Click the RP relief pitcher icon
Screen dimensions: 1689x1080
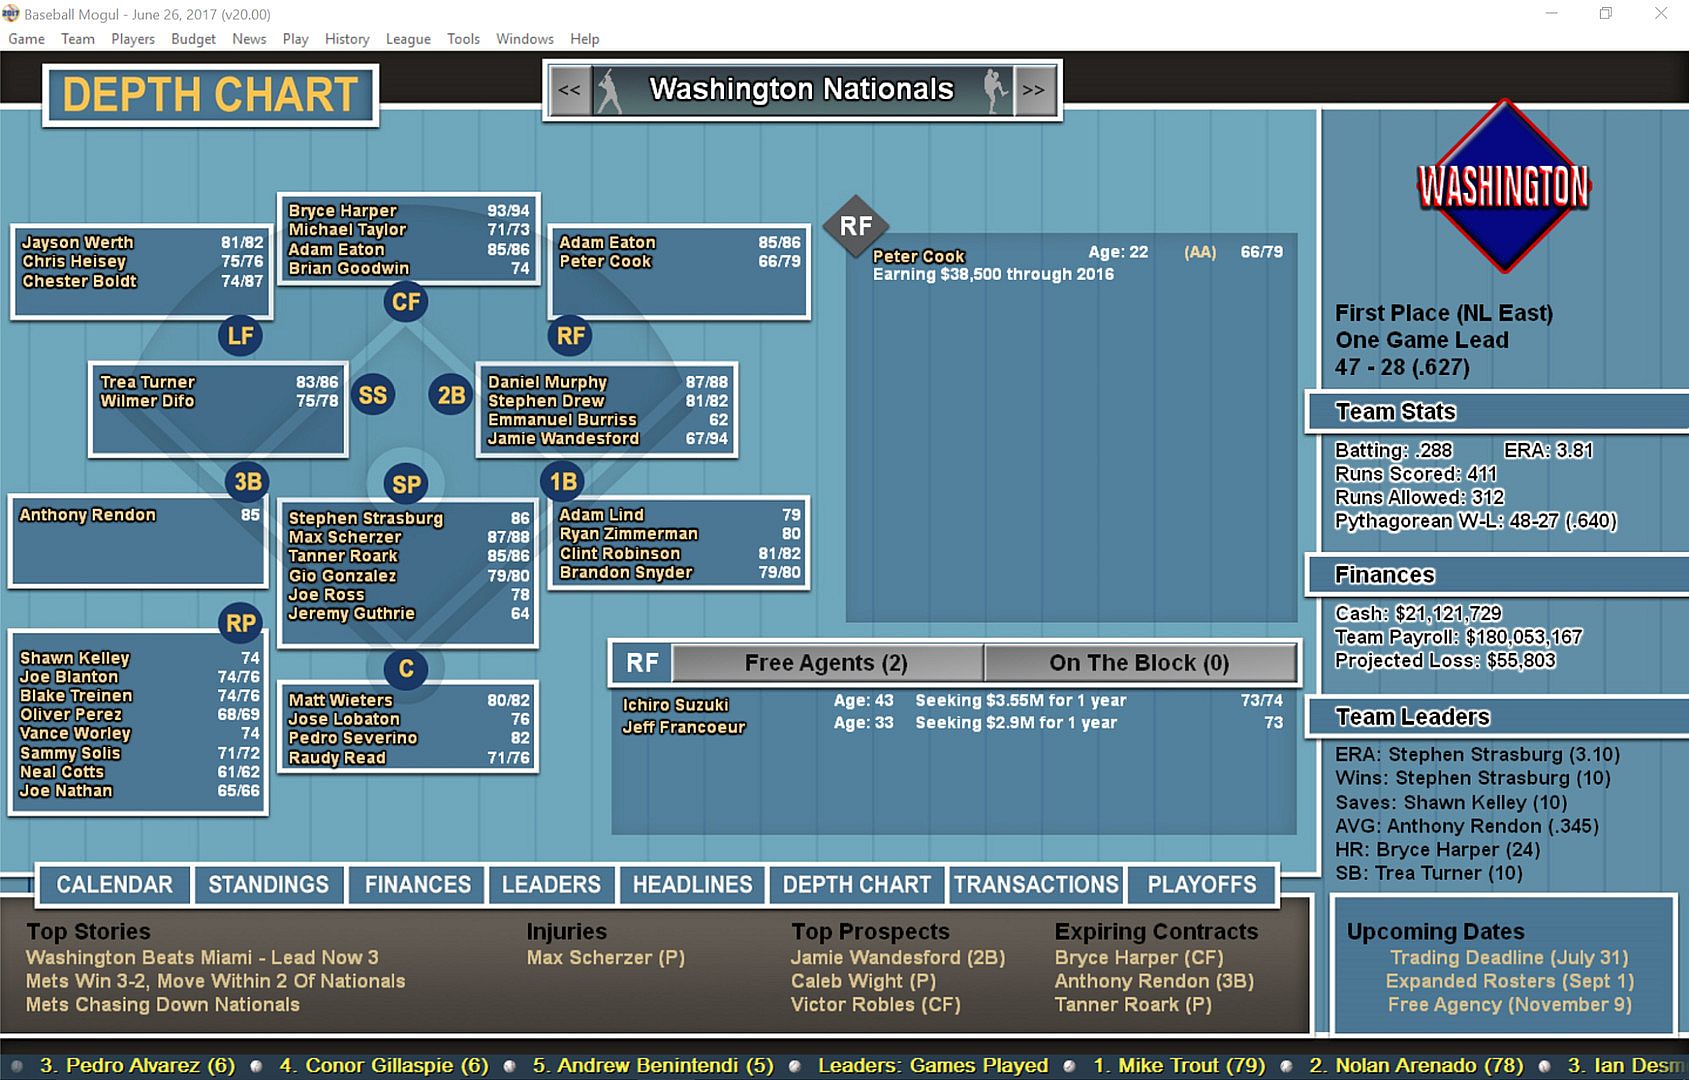pyautogui.click(x=240, y=623)
